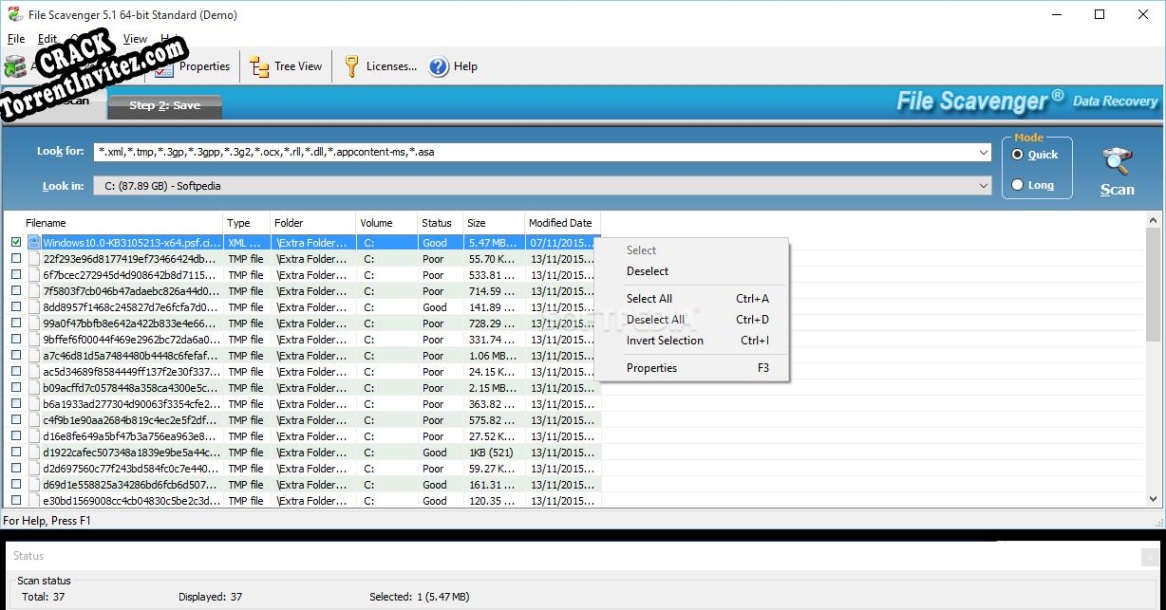Image resolution: width=1166 pixels, height=610 pixels.
Task: Open the File menu
Action: (15, 39)
